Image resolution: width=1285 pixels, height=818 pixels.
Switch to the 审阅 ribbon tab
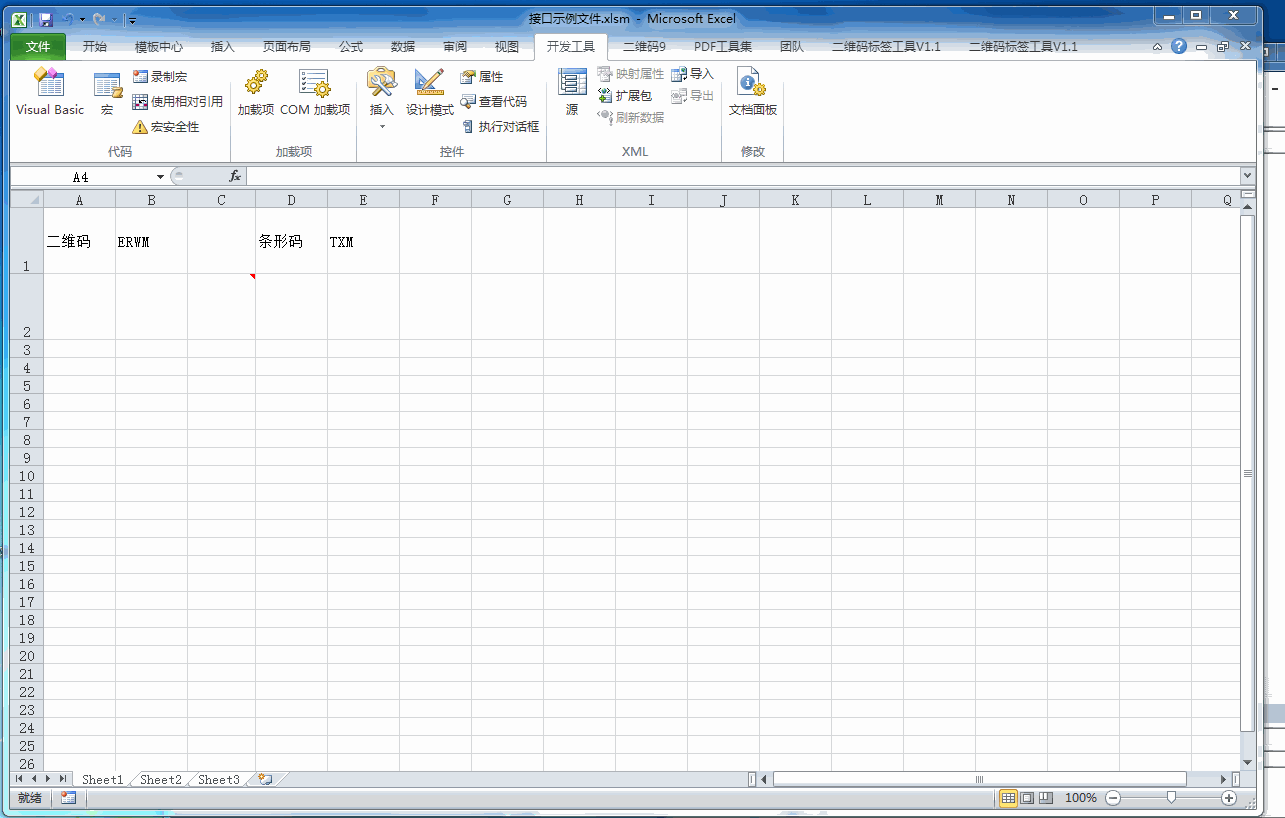click(455, 46)
